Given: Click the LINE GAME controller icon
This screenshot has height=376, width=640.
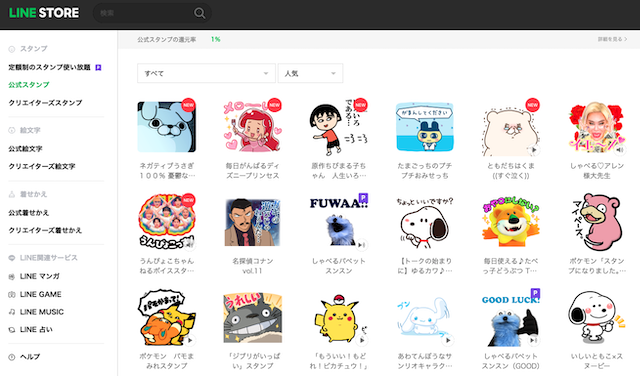Looking at the screenshot, I should 12,294.
